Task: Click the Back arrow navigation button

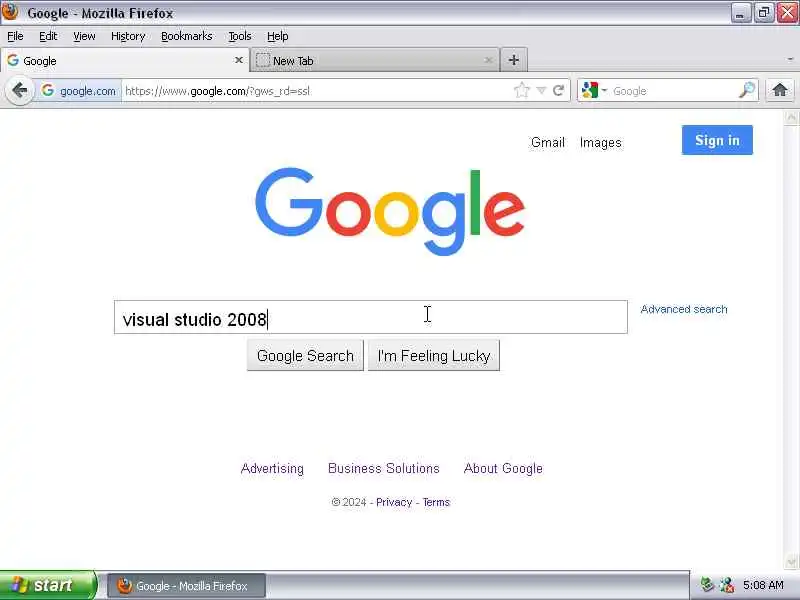Action: [19, 91]
